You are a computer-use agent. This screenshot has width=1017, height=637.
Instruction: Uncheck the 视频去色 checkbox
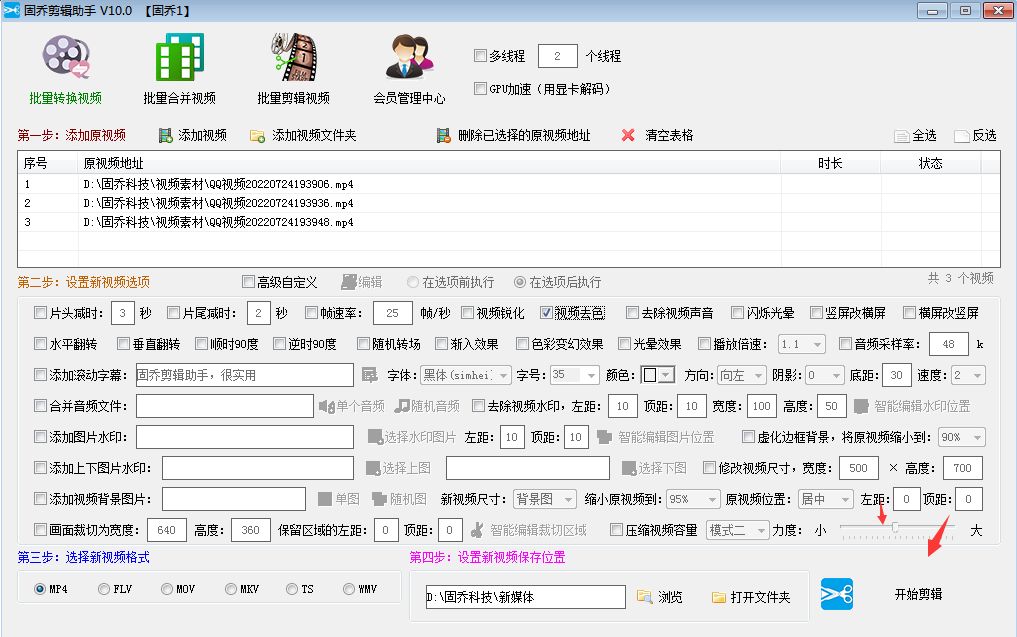click(546, 313)
